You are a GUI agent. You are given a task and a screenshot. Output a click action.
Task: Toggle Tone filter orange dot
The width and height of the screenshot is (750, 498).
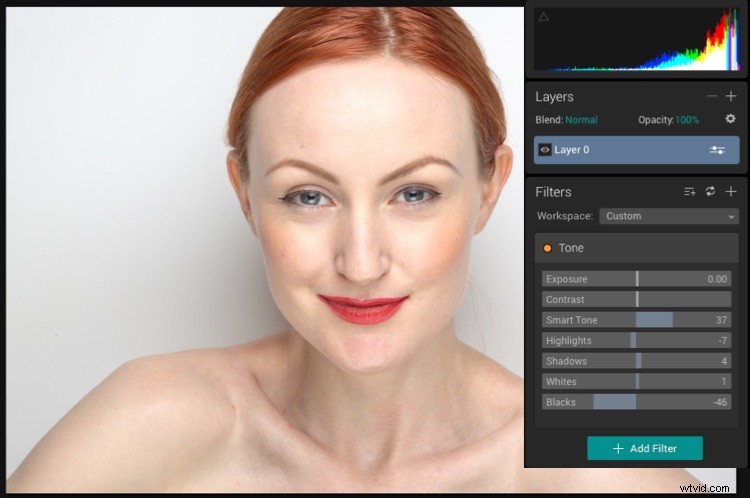(547, 248)
